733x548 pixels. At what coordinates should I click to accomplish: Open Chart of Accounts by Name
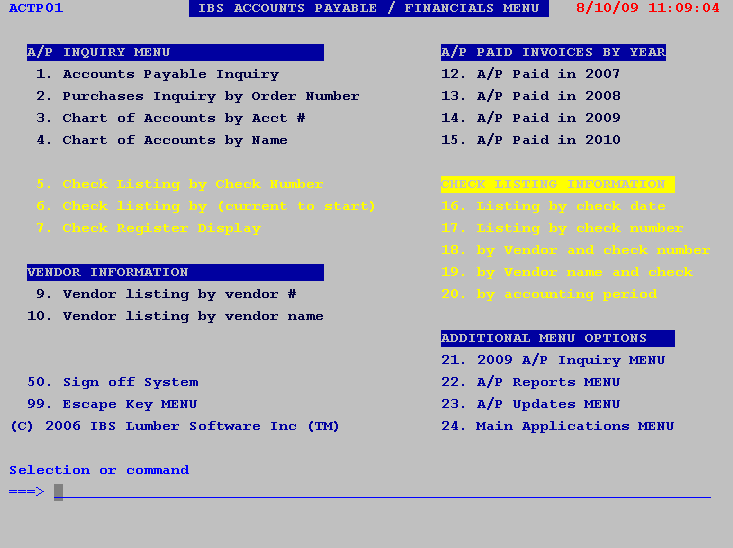click(162, 140)
